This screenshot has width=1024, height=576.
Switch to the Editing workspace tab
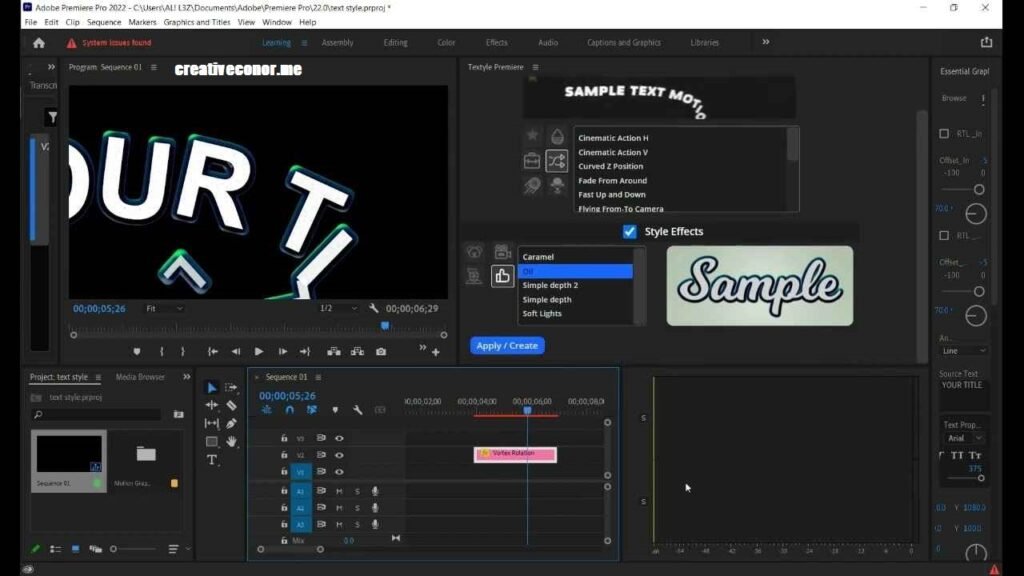pos(395,42)
